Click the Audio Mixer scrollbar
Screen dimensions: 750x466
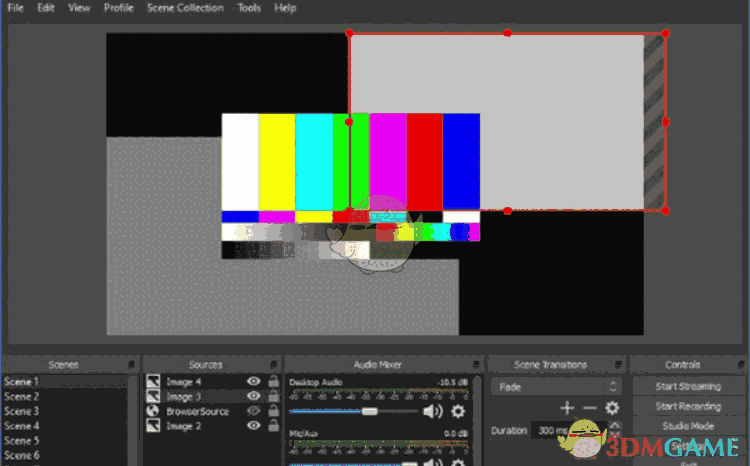(x=477, y=420)
